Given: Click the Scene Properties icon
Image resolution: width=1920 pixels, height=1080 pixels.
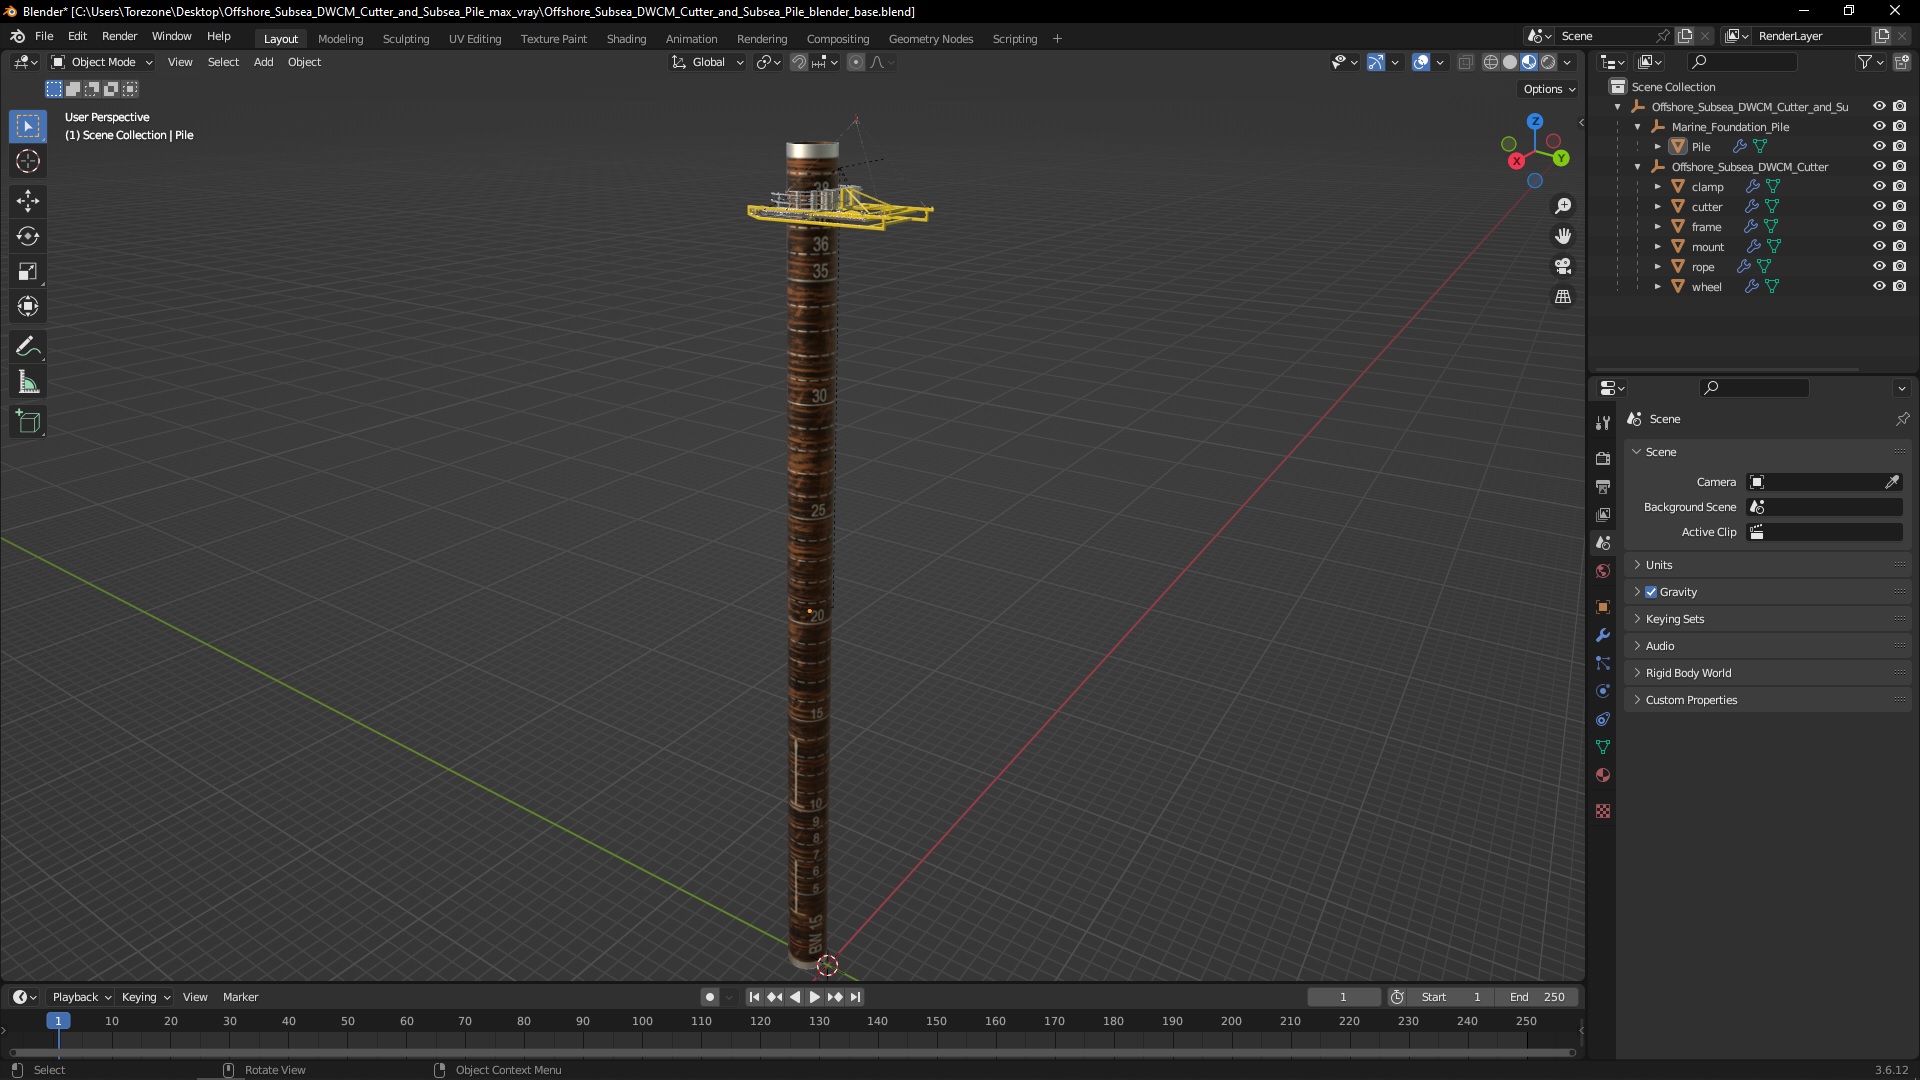Looking at the screenshot, I should point(1605,542).
